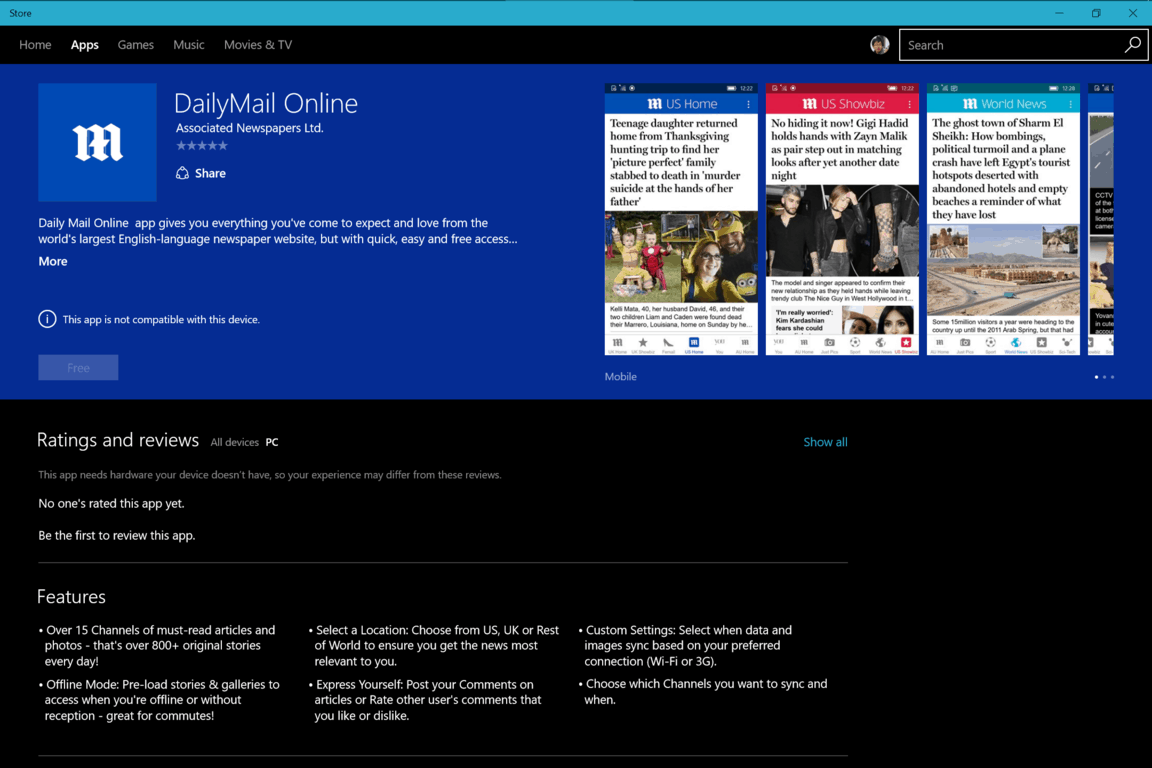Click the "DailyMail Online" app title
The image size is (1152, 768).
[266, 104]
